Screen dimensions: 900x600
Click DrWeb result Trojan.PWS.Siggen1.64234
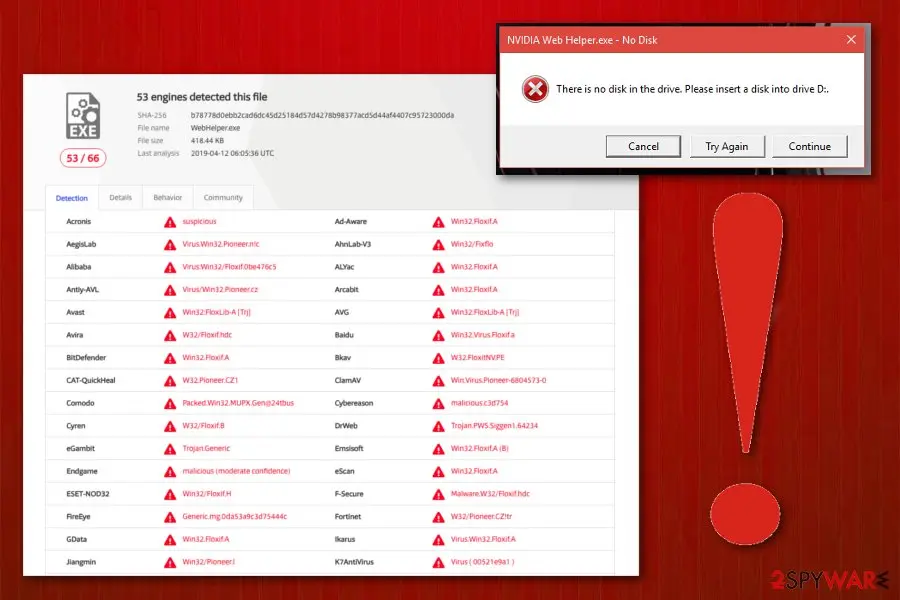click(494, 425)
